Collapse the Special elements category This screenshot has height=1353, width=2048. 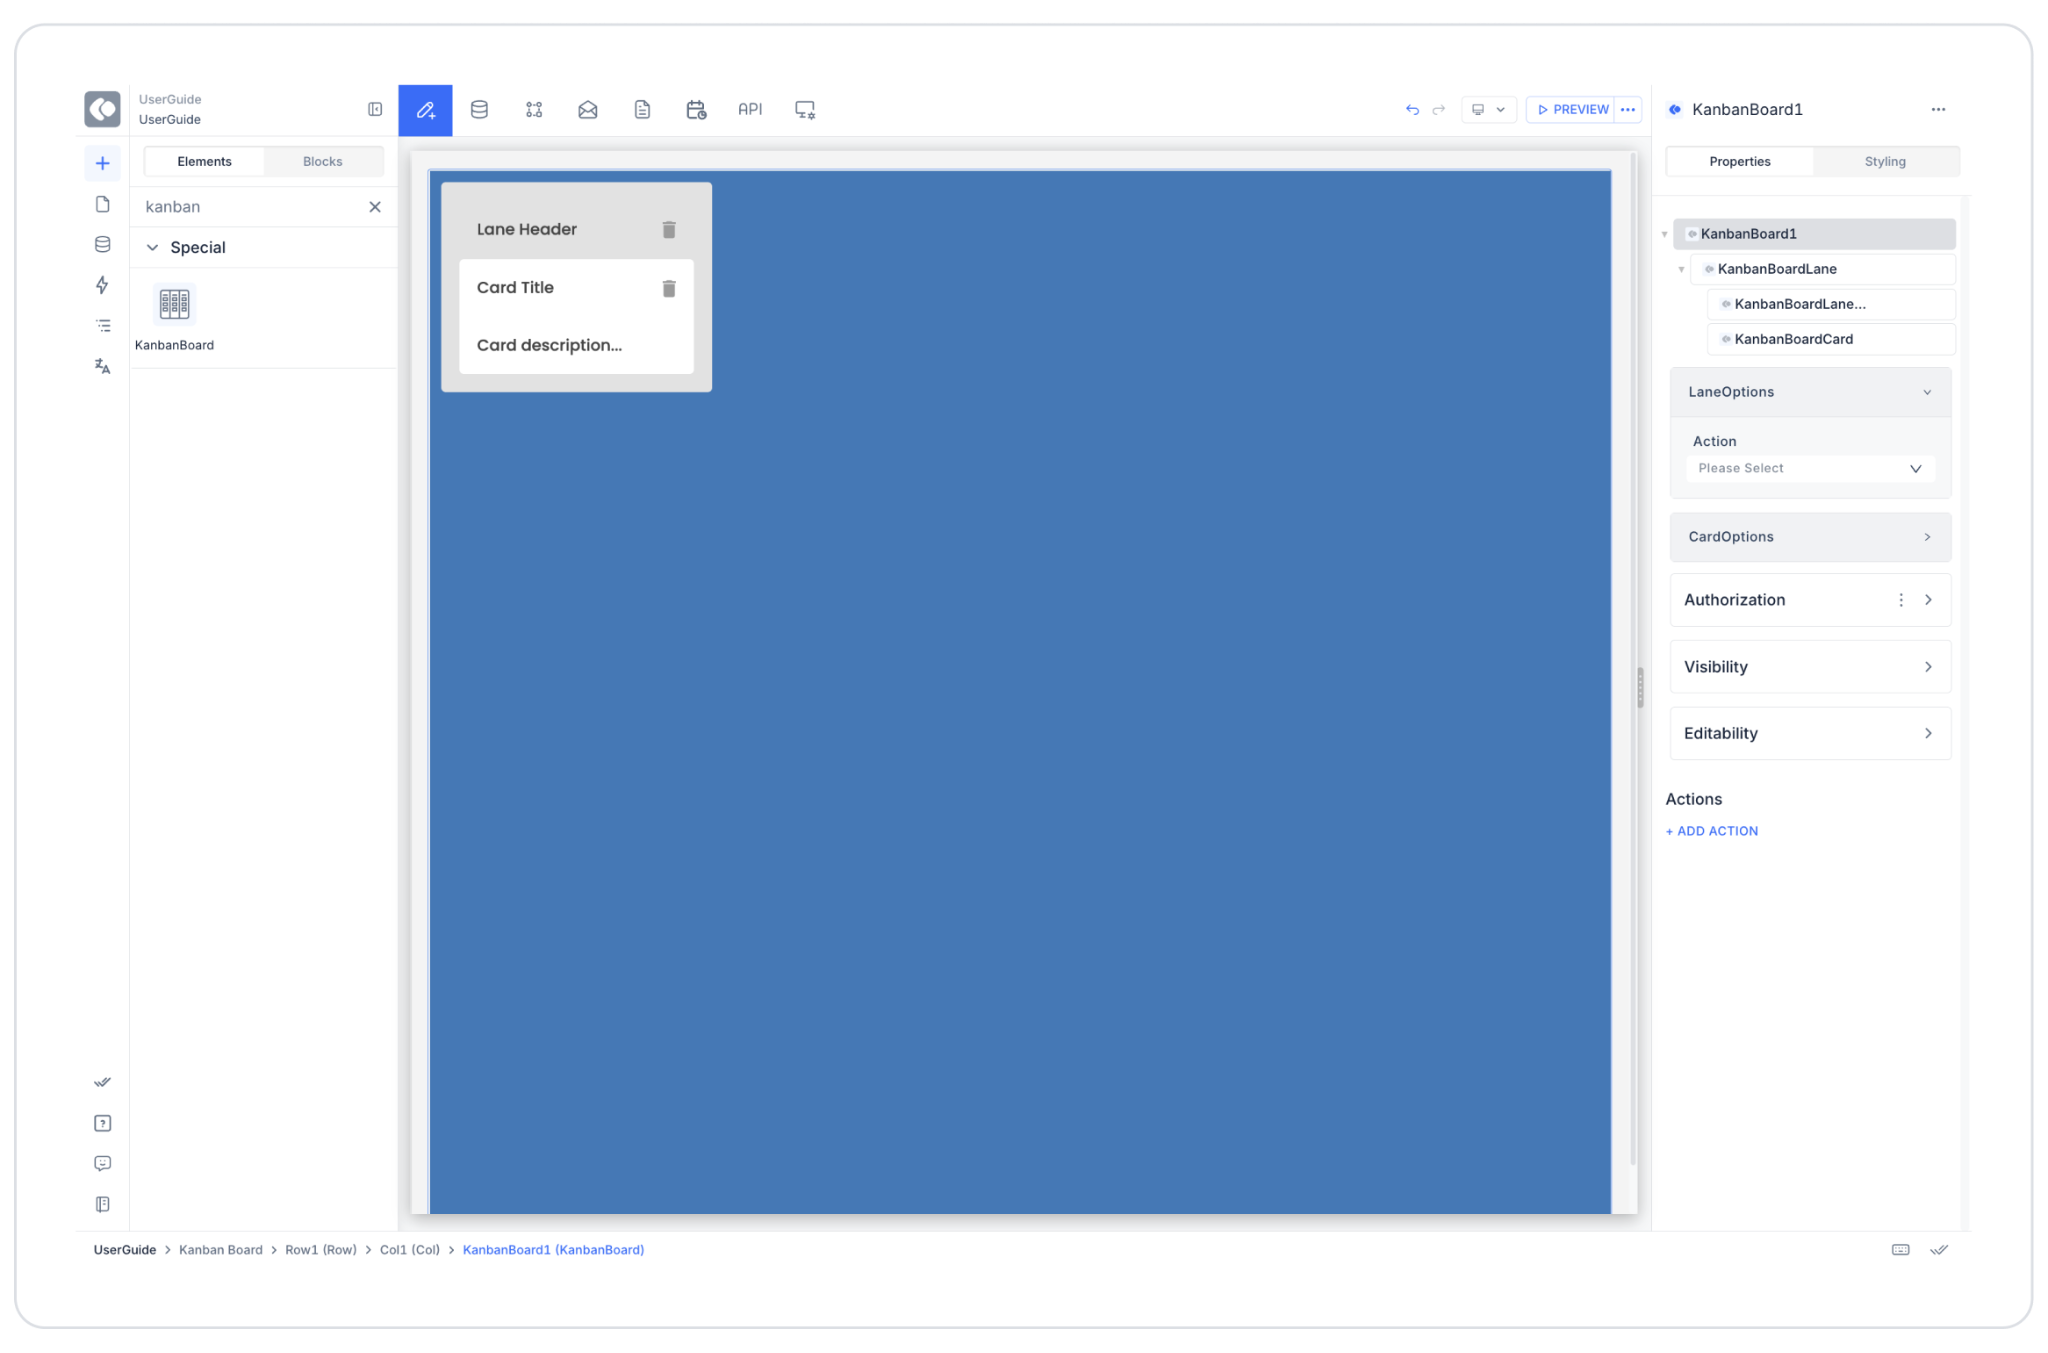[x=153, y=248]
